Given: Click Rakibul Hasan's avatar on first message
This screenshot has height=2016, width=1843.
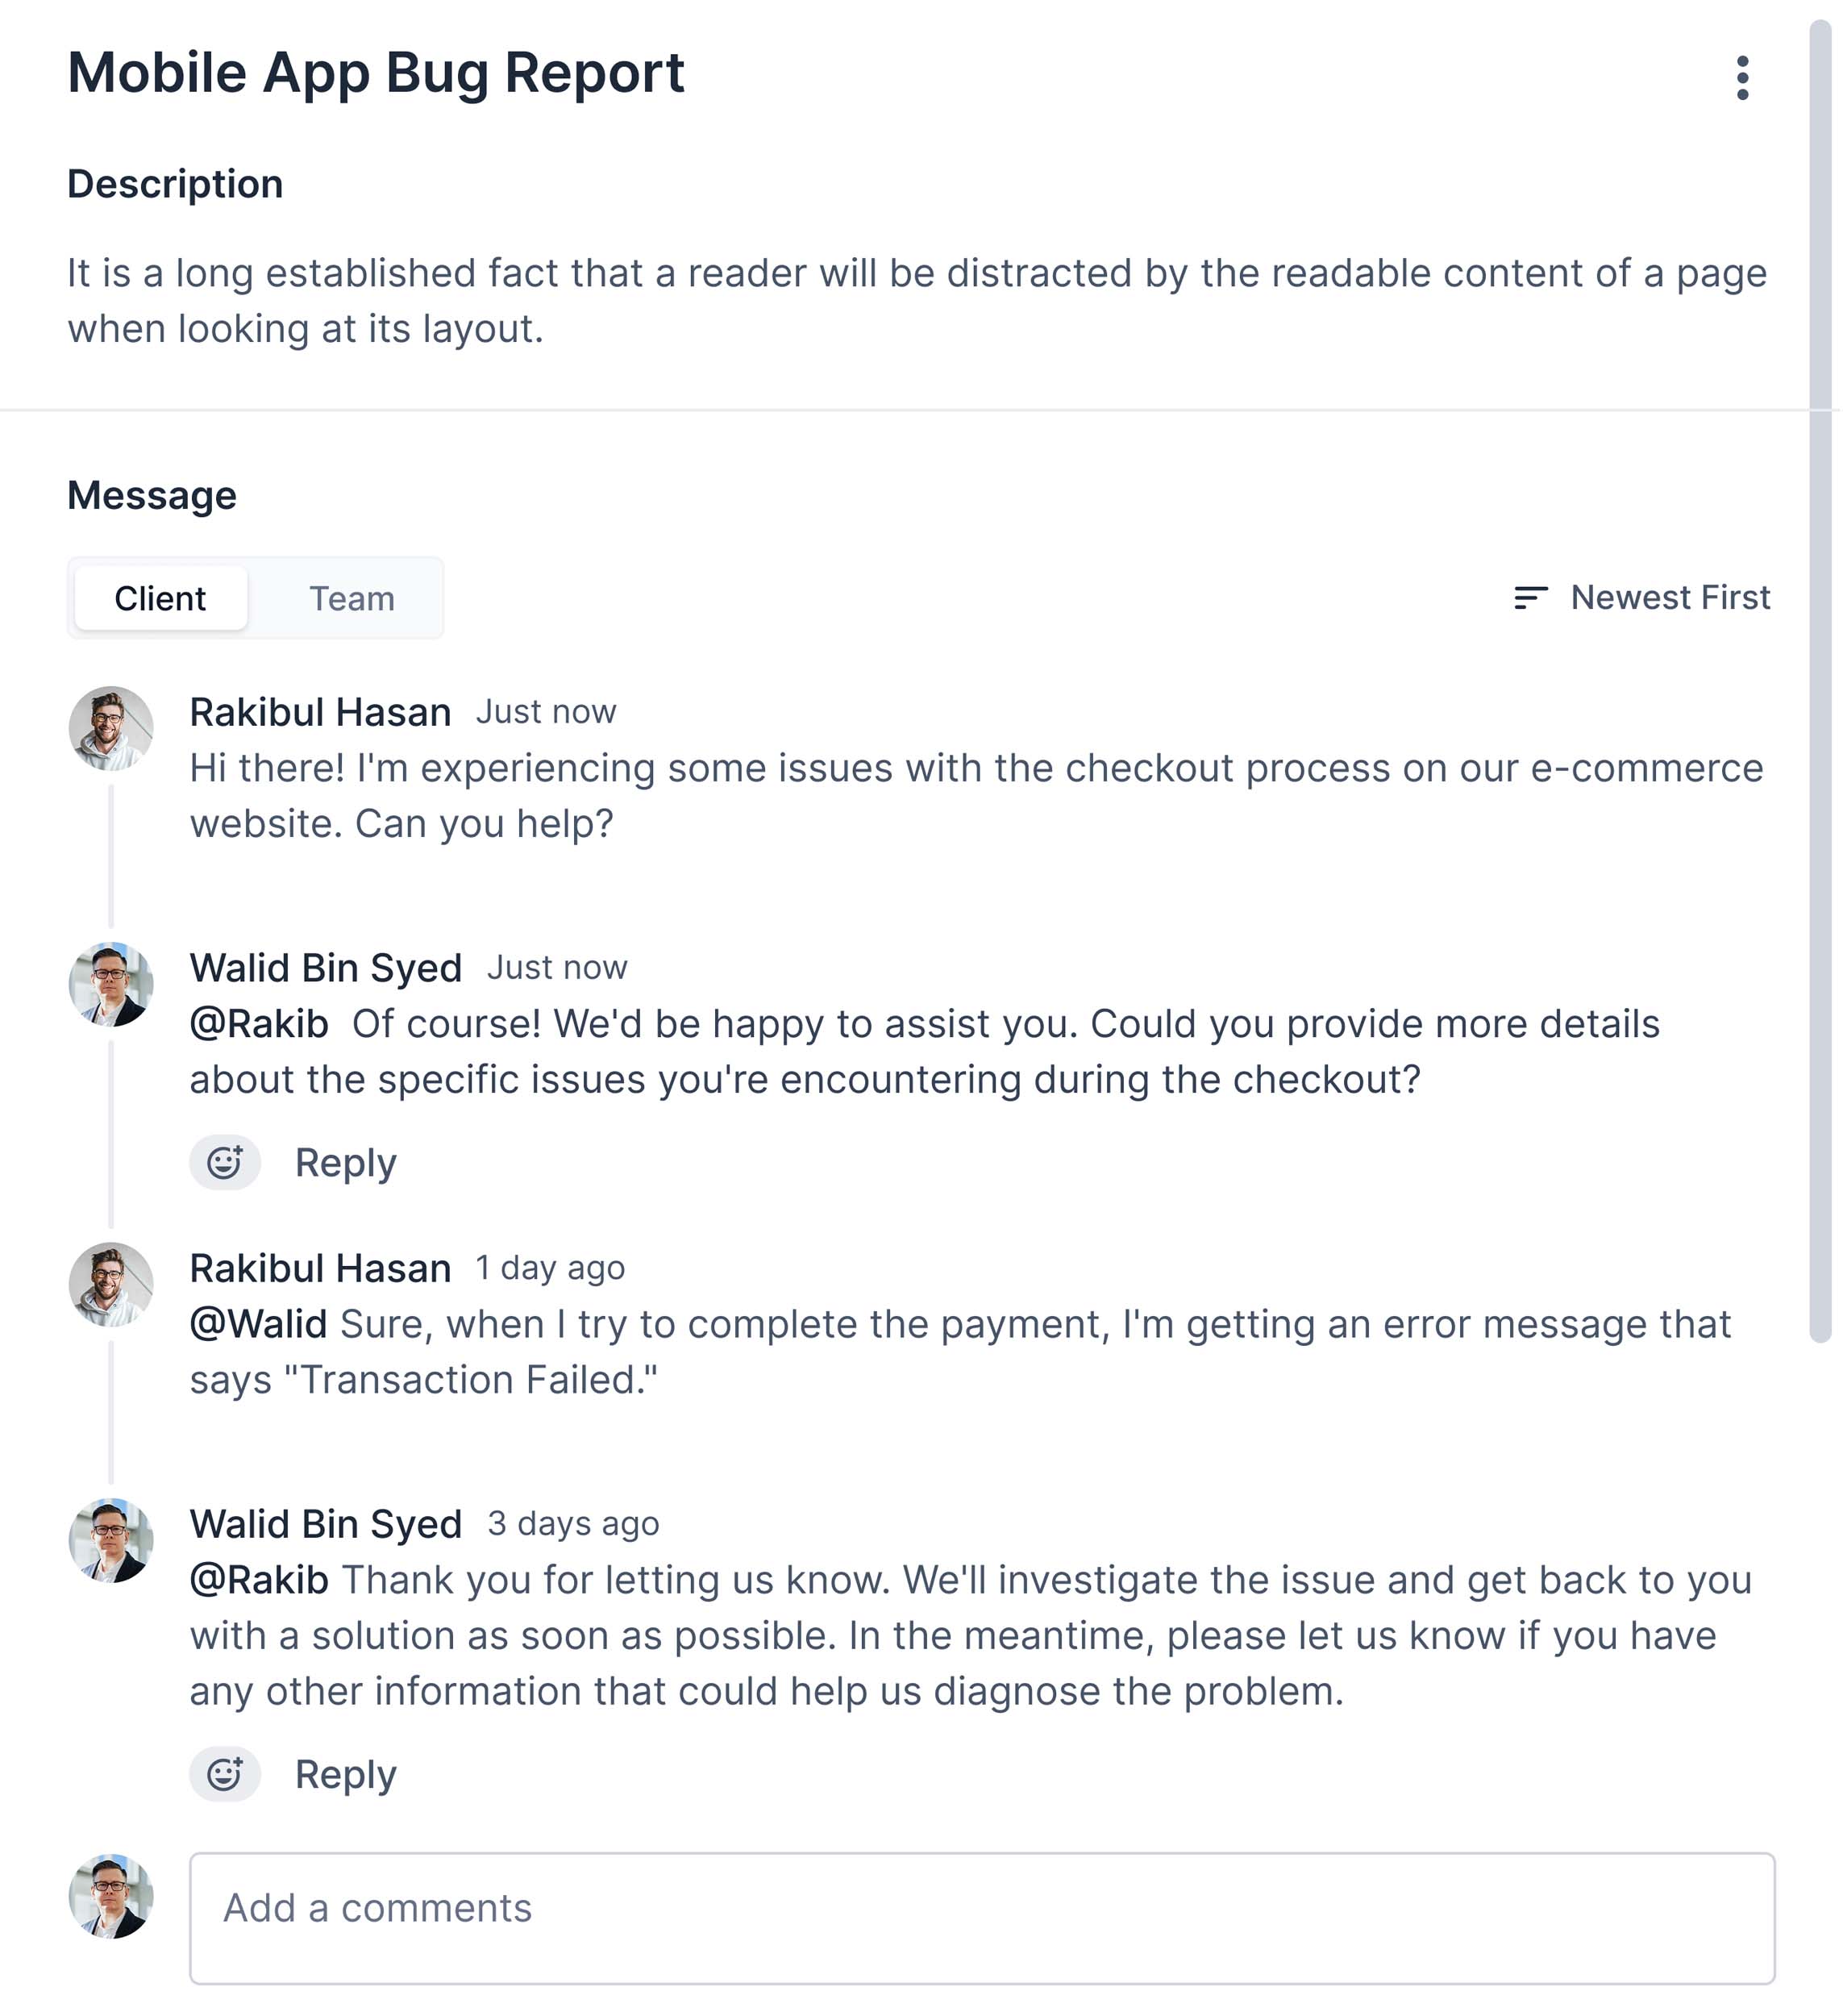Looking at the screenshot, I should (111, 728).
